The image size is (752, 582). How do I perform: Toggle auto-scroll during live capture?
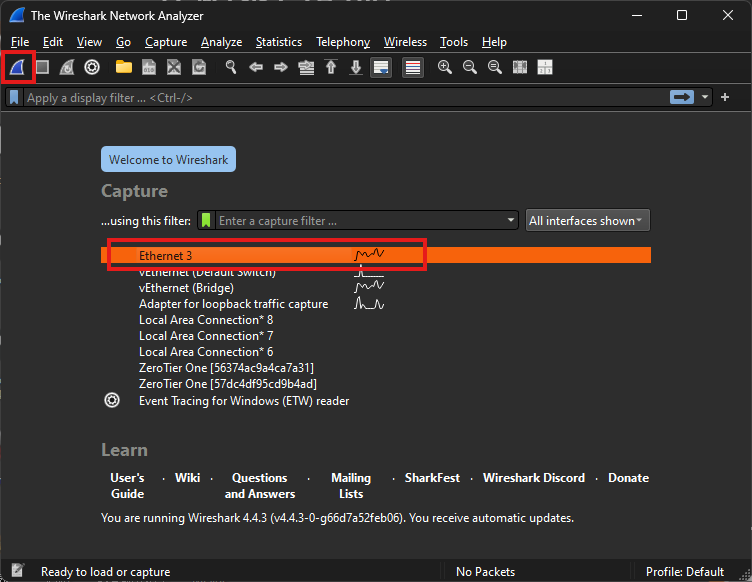(381, 68)
